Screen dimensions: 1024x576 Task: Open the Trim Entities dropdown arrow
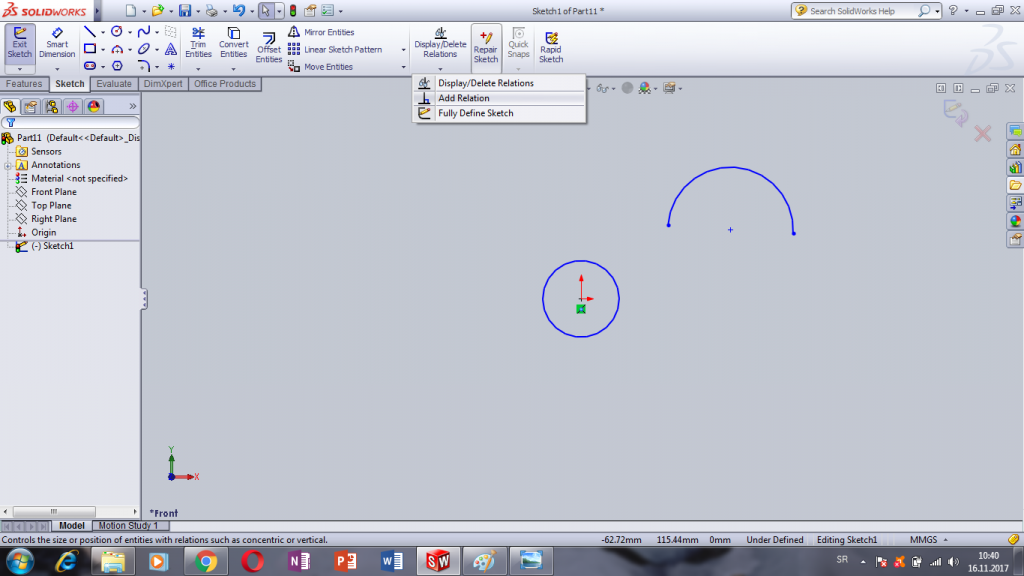pyautogui.click(x=198, y=69)
